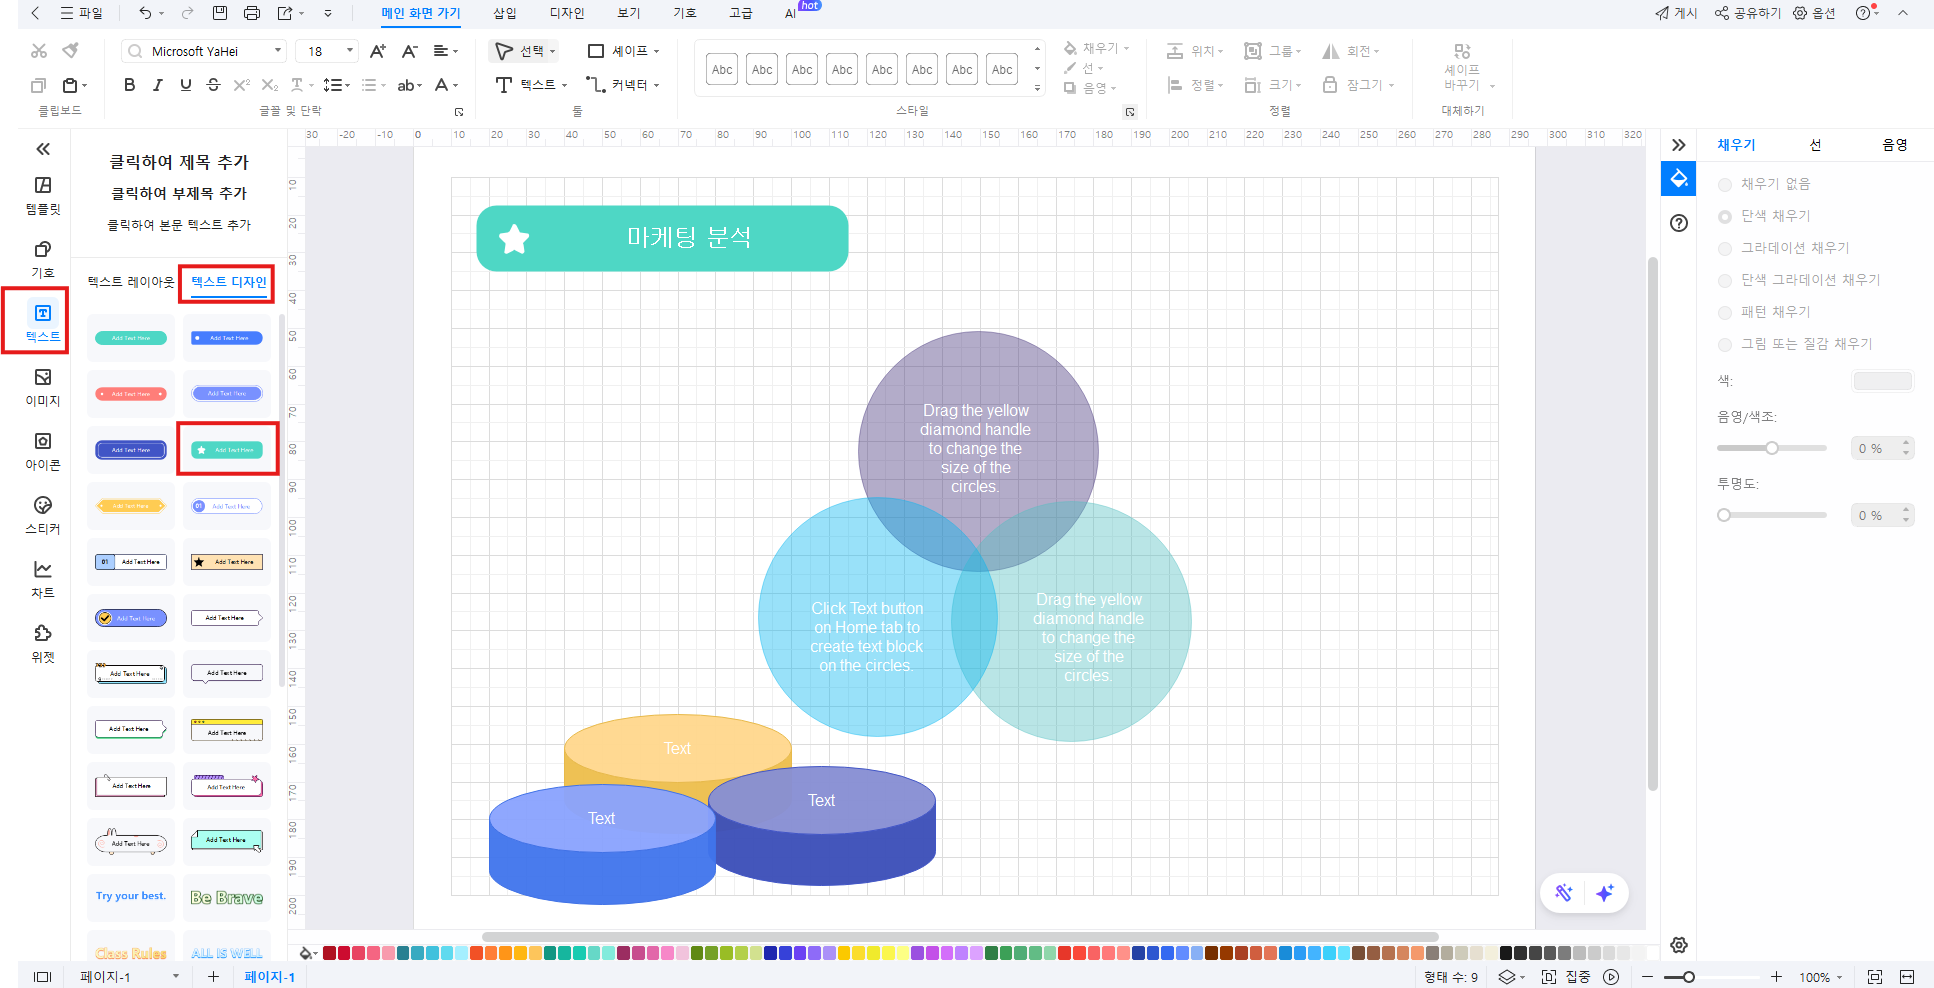
Task: Open the 아이콘 sidebar panel
Action: pos(43,451)
